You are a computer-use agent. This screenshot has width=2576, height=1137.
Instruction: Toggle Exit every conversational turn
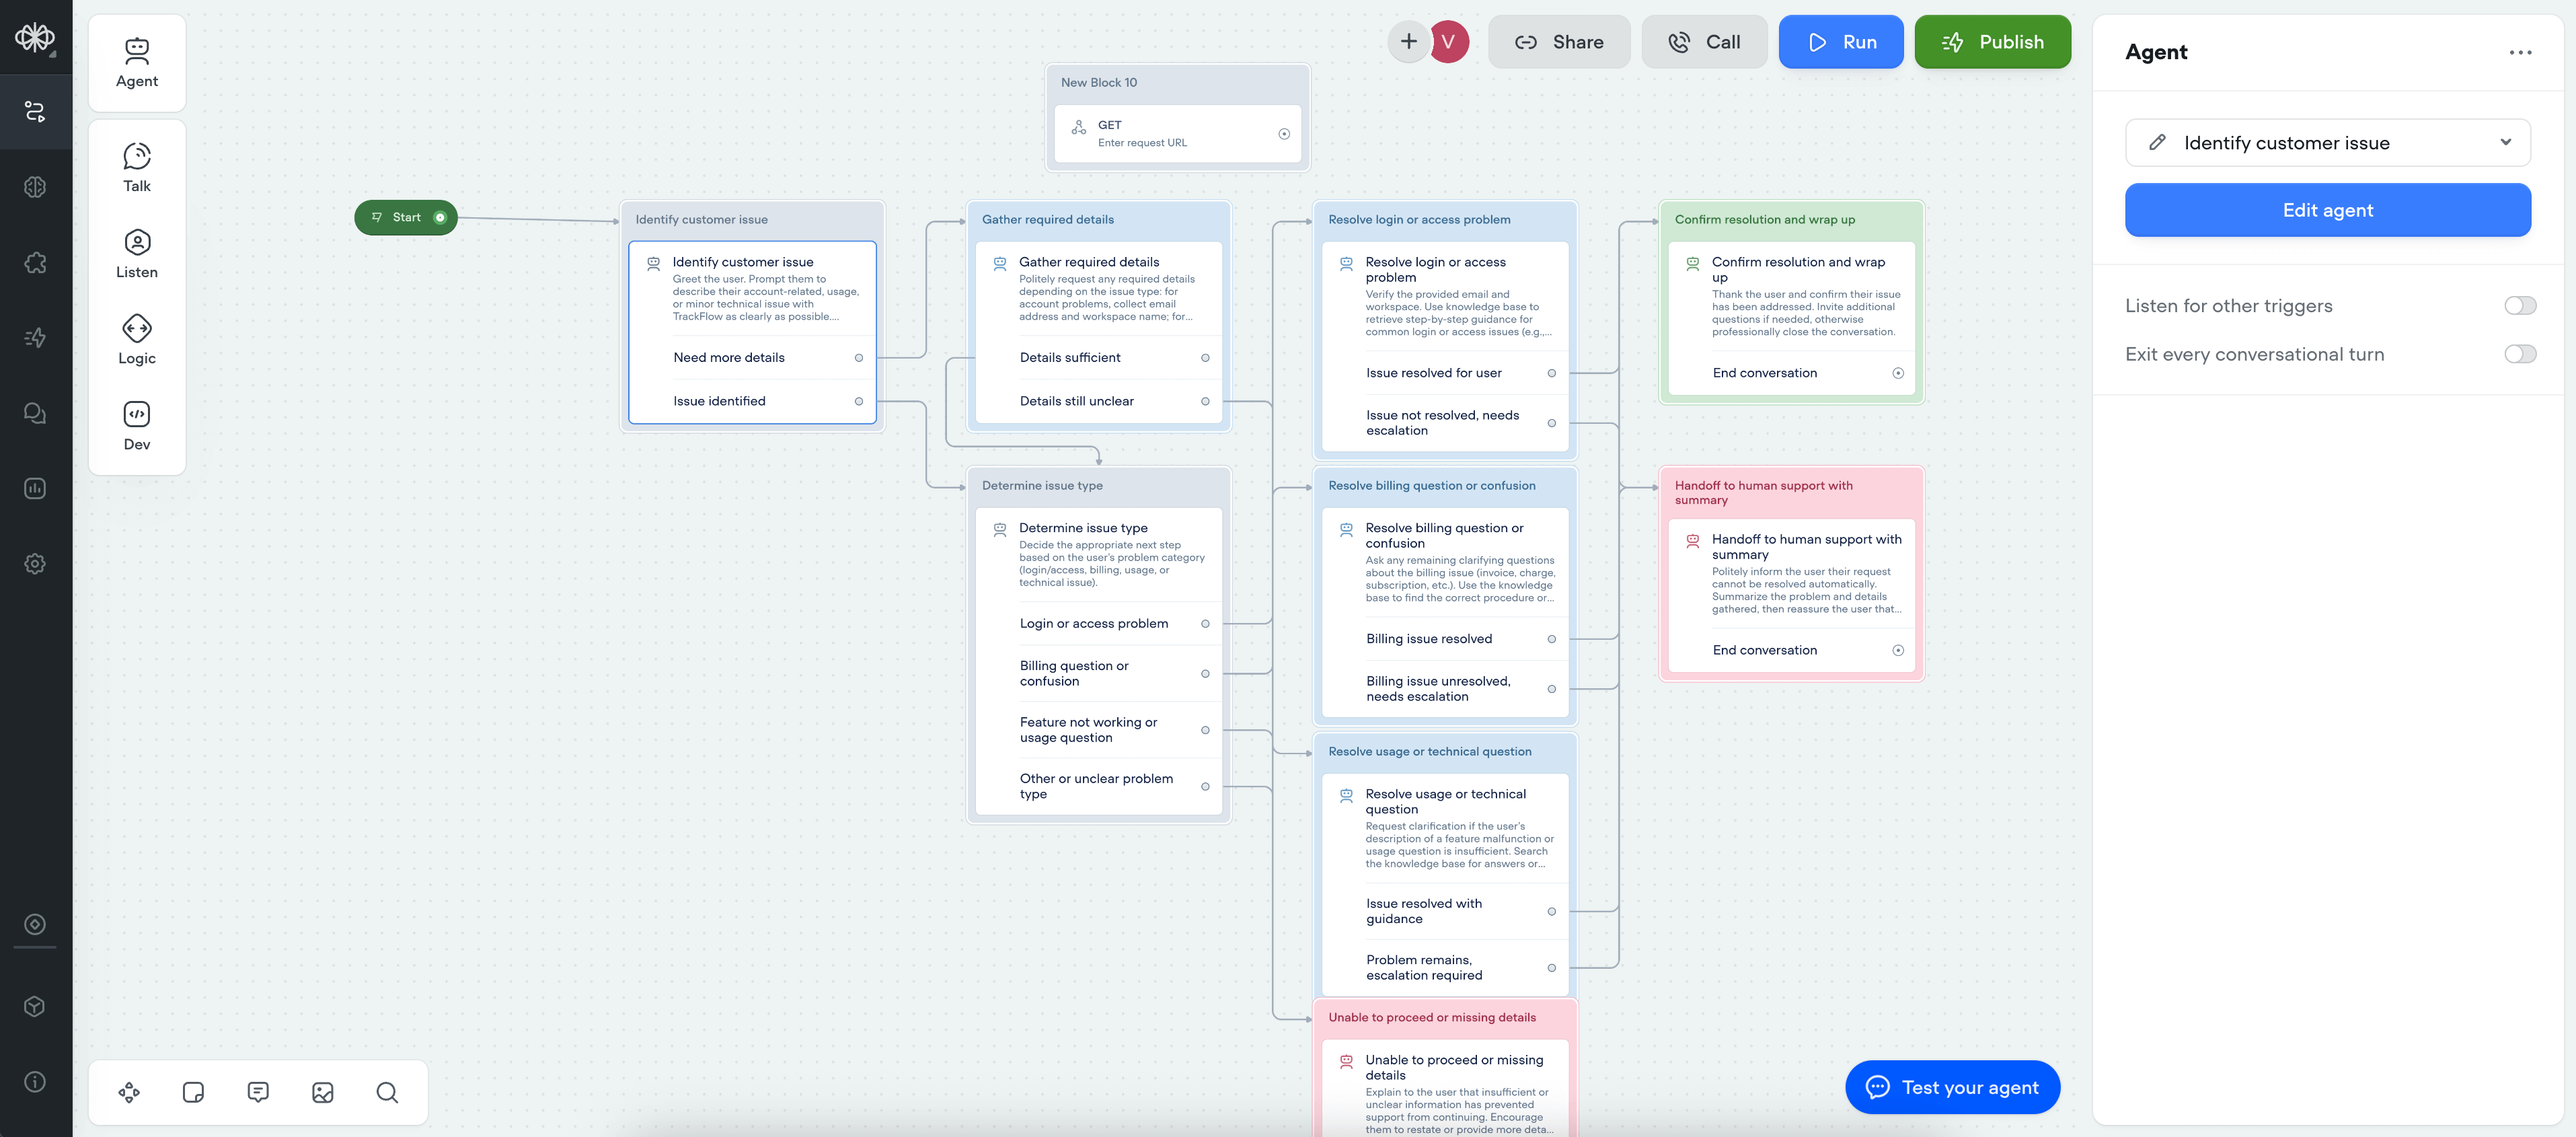[x=2519, y=354]
